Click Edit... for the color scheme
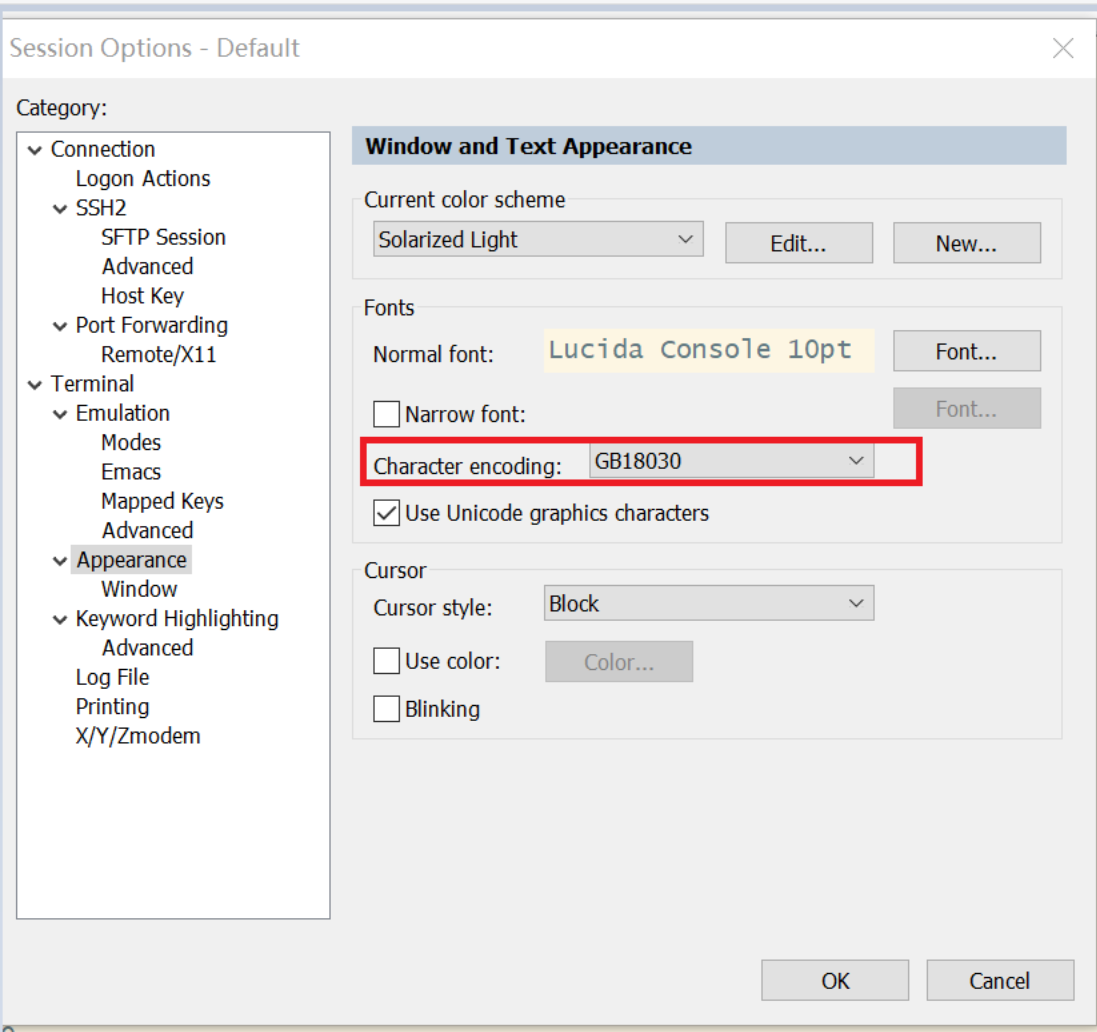The width and height of the screenshot is (1097, 1032). tap(799, 243)
